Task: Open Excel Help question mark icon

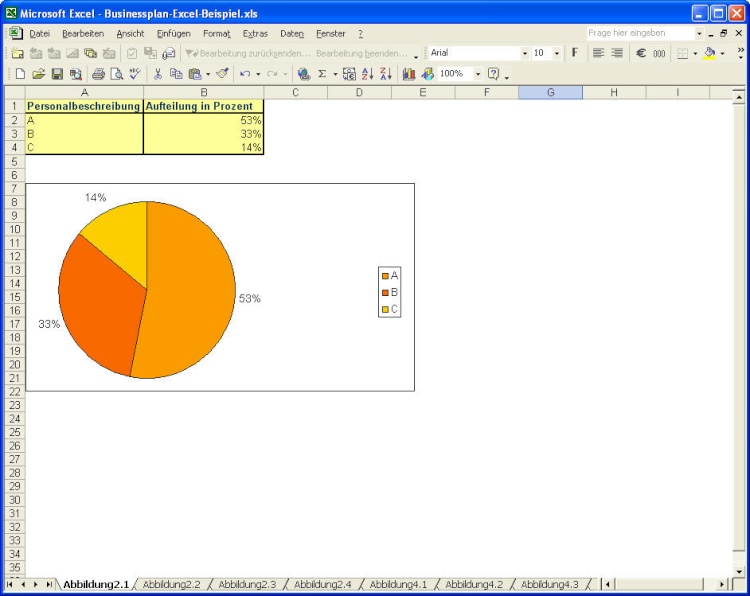Action: click(x=493, y=74)
